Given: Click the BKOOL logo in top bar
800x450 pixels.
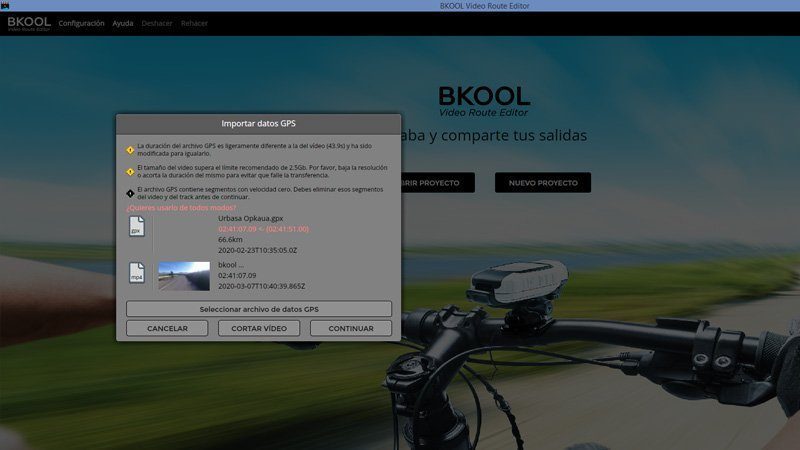Looking at the screenshot, I should point(28,23).
